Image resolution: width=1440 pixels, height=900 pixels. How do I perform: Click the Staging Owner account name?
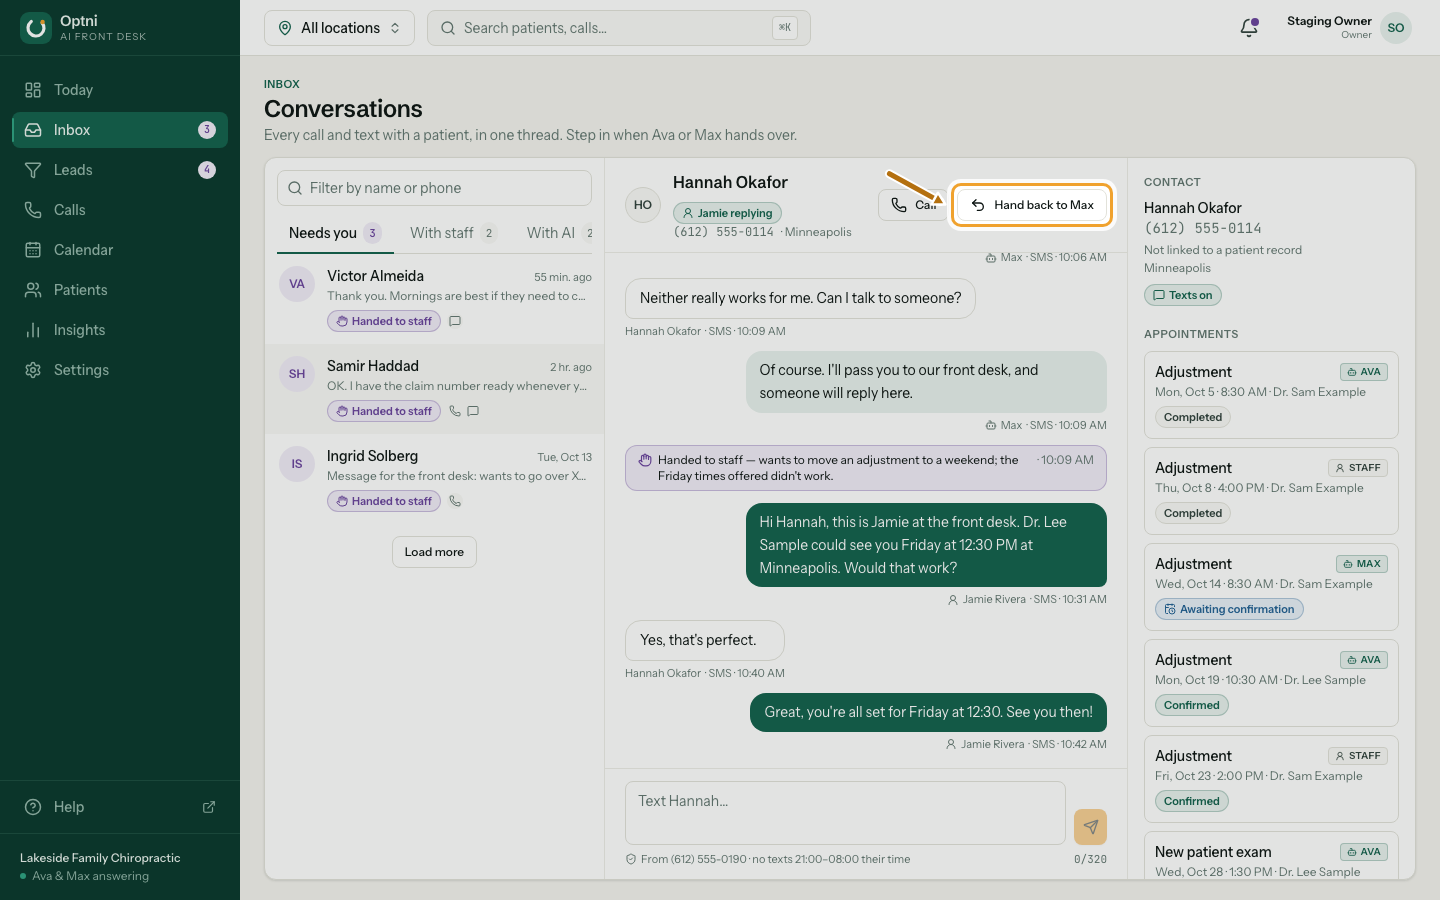click(1329, 21)
